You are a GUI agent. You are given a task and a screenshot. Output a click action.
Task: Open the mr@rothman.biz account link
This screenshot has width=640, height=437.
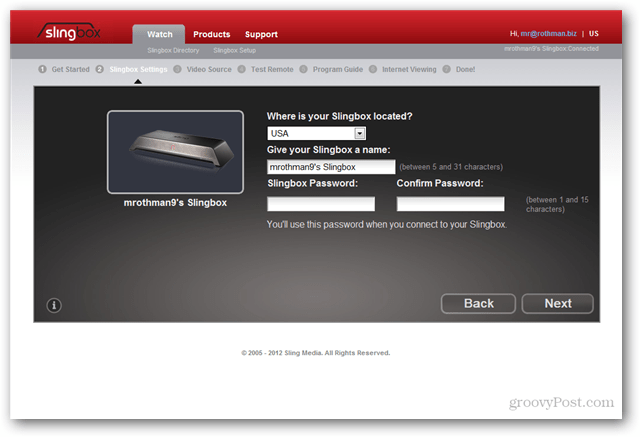pos(549,33)
